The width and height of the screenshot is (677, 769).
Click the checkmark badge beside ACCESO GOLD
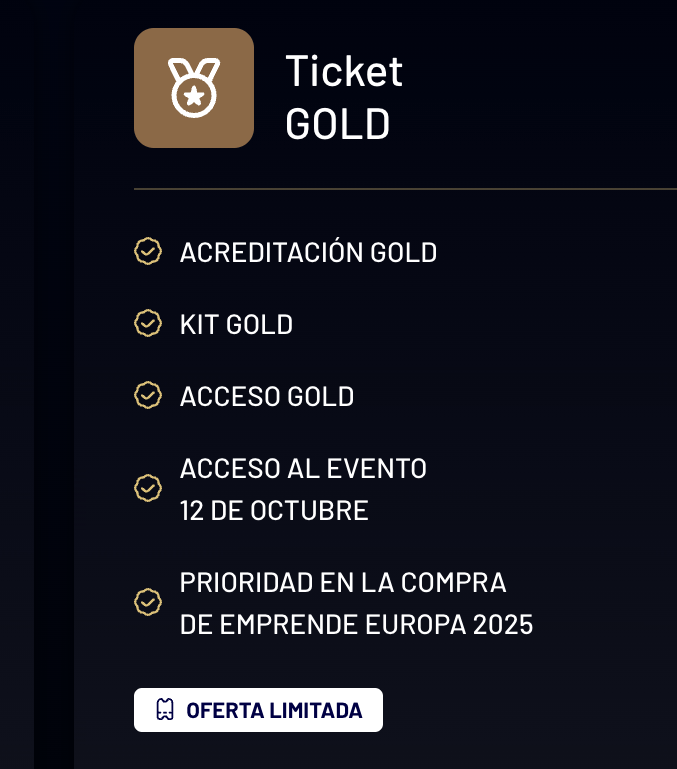coord(148,395)
